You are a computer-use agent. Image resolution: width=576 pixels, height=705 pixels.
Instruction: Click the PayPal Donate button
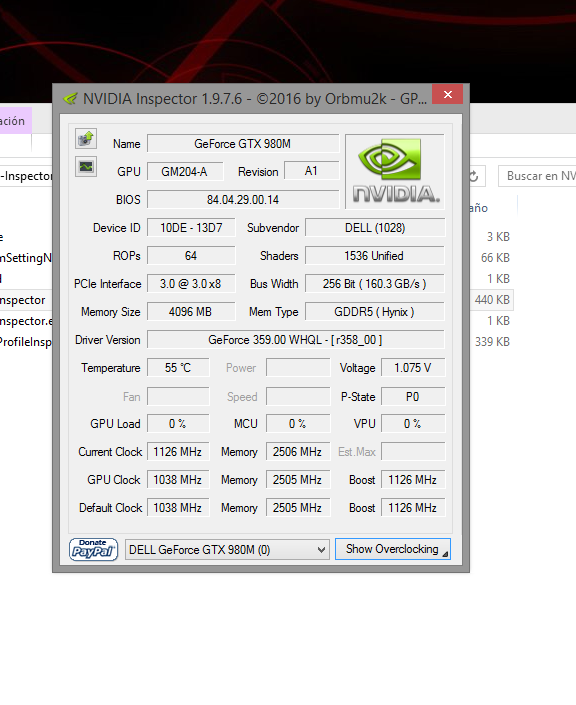94,549
